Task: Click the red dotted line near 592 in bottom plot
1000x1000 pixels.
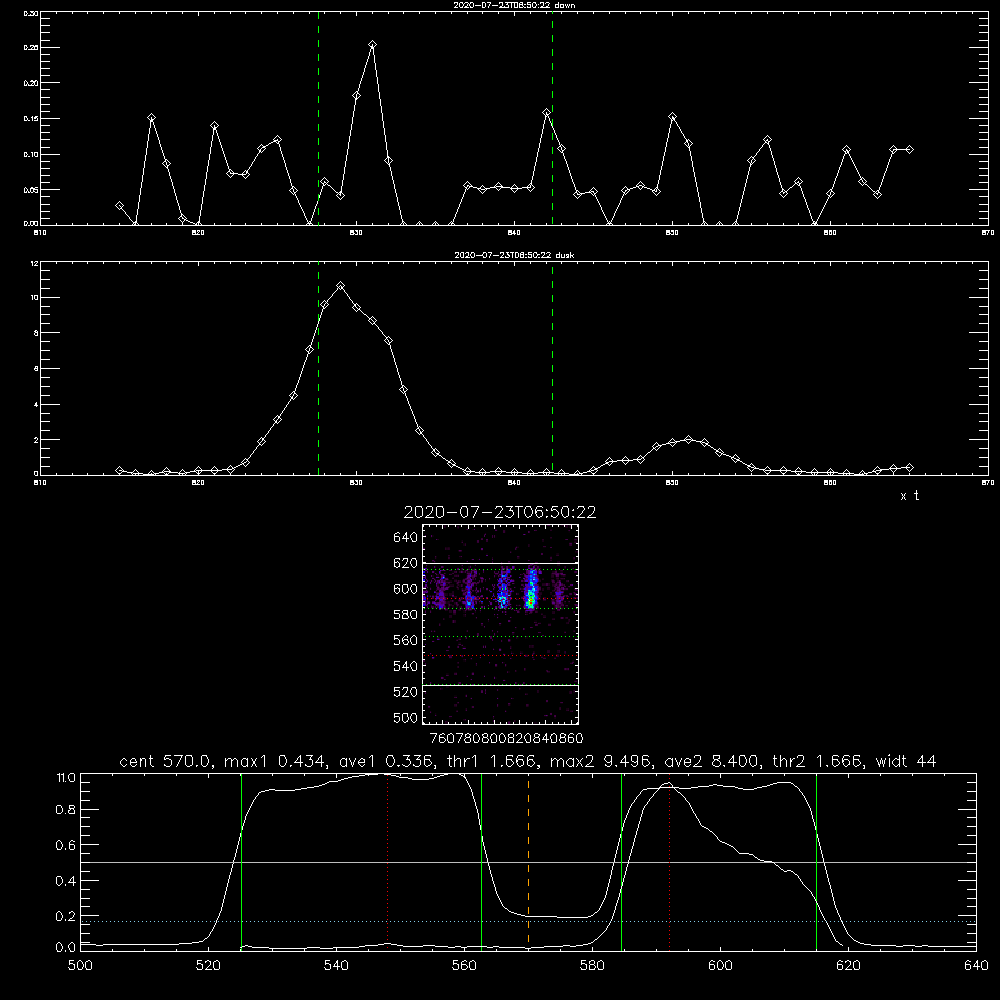Action: click(670, 862)
